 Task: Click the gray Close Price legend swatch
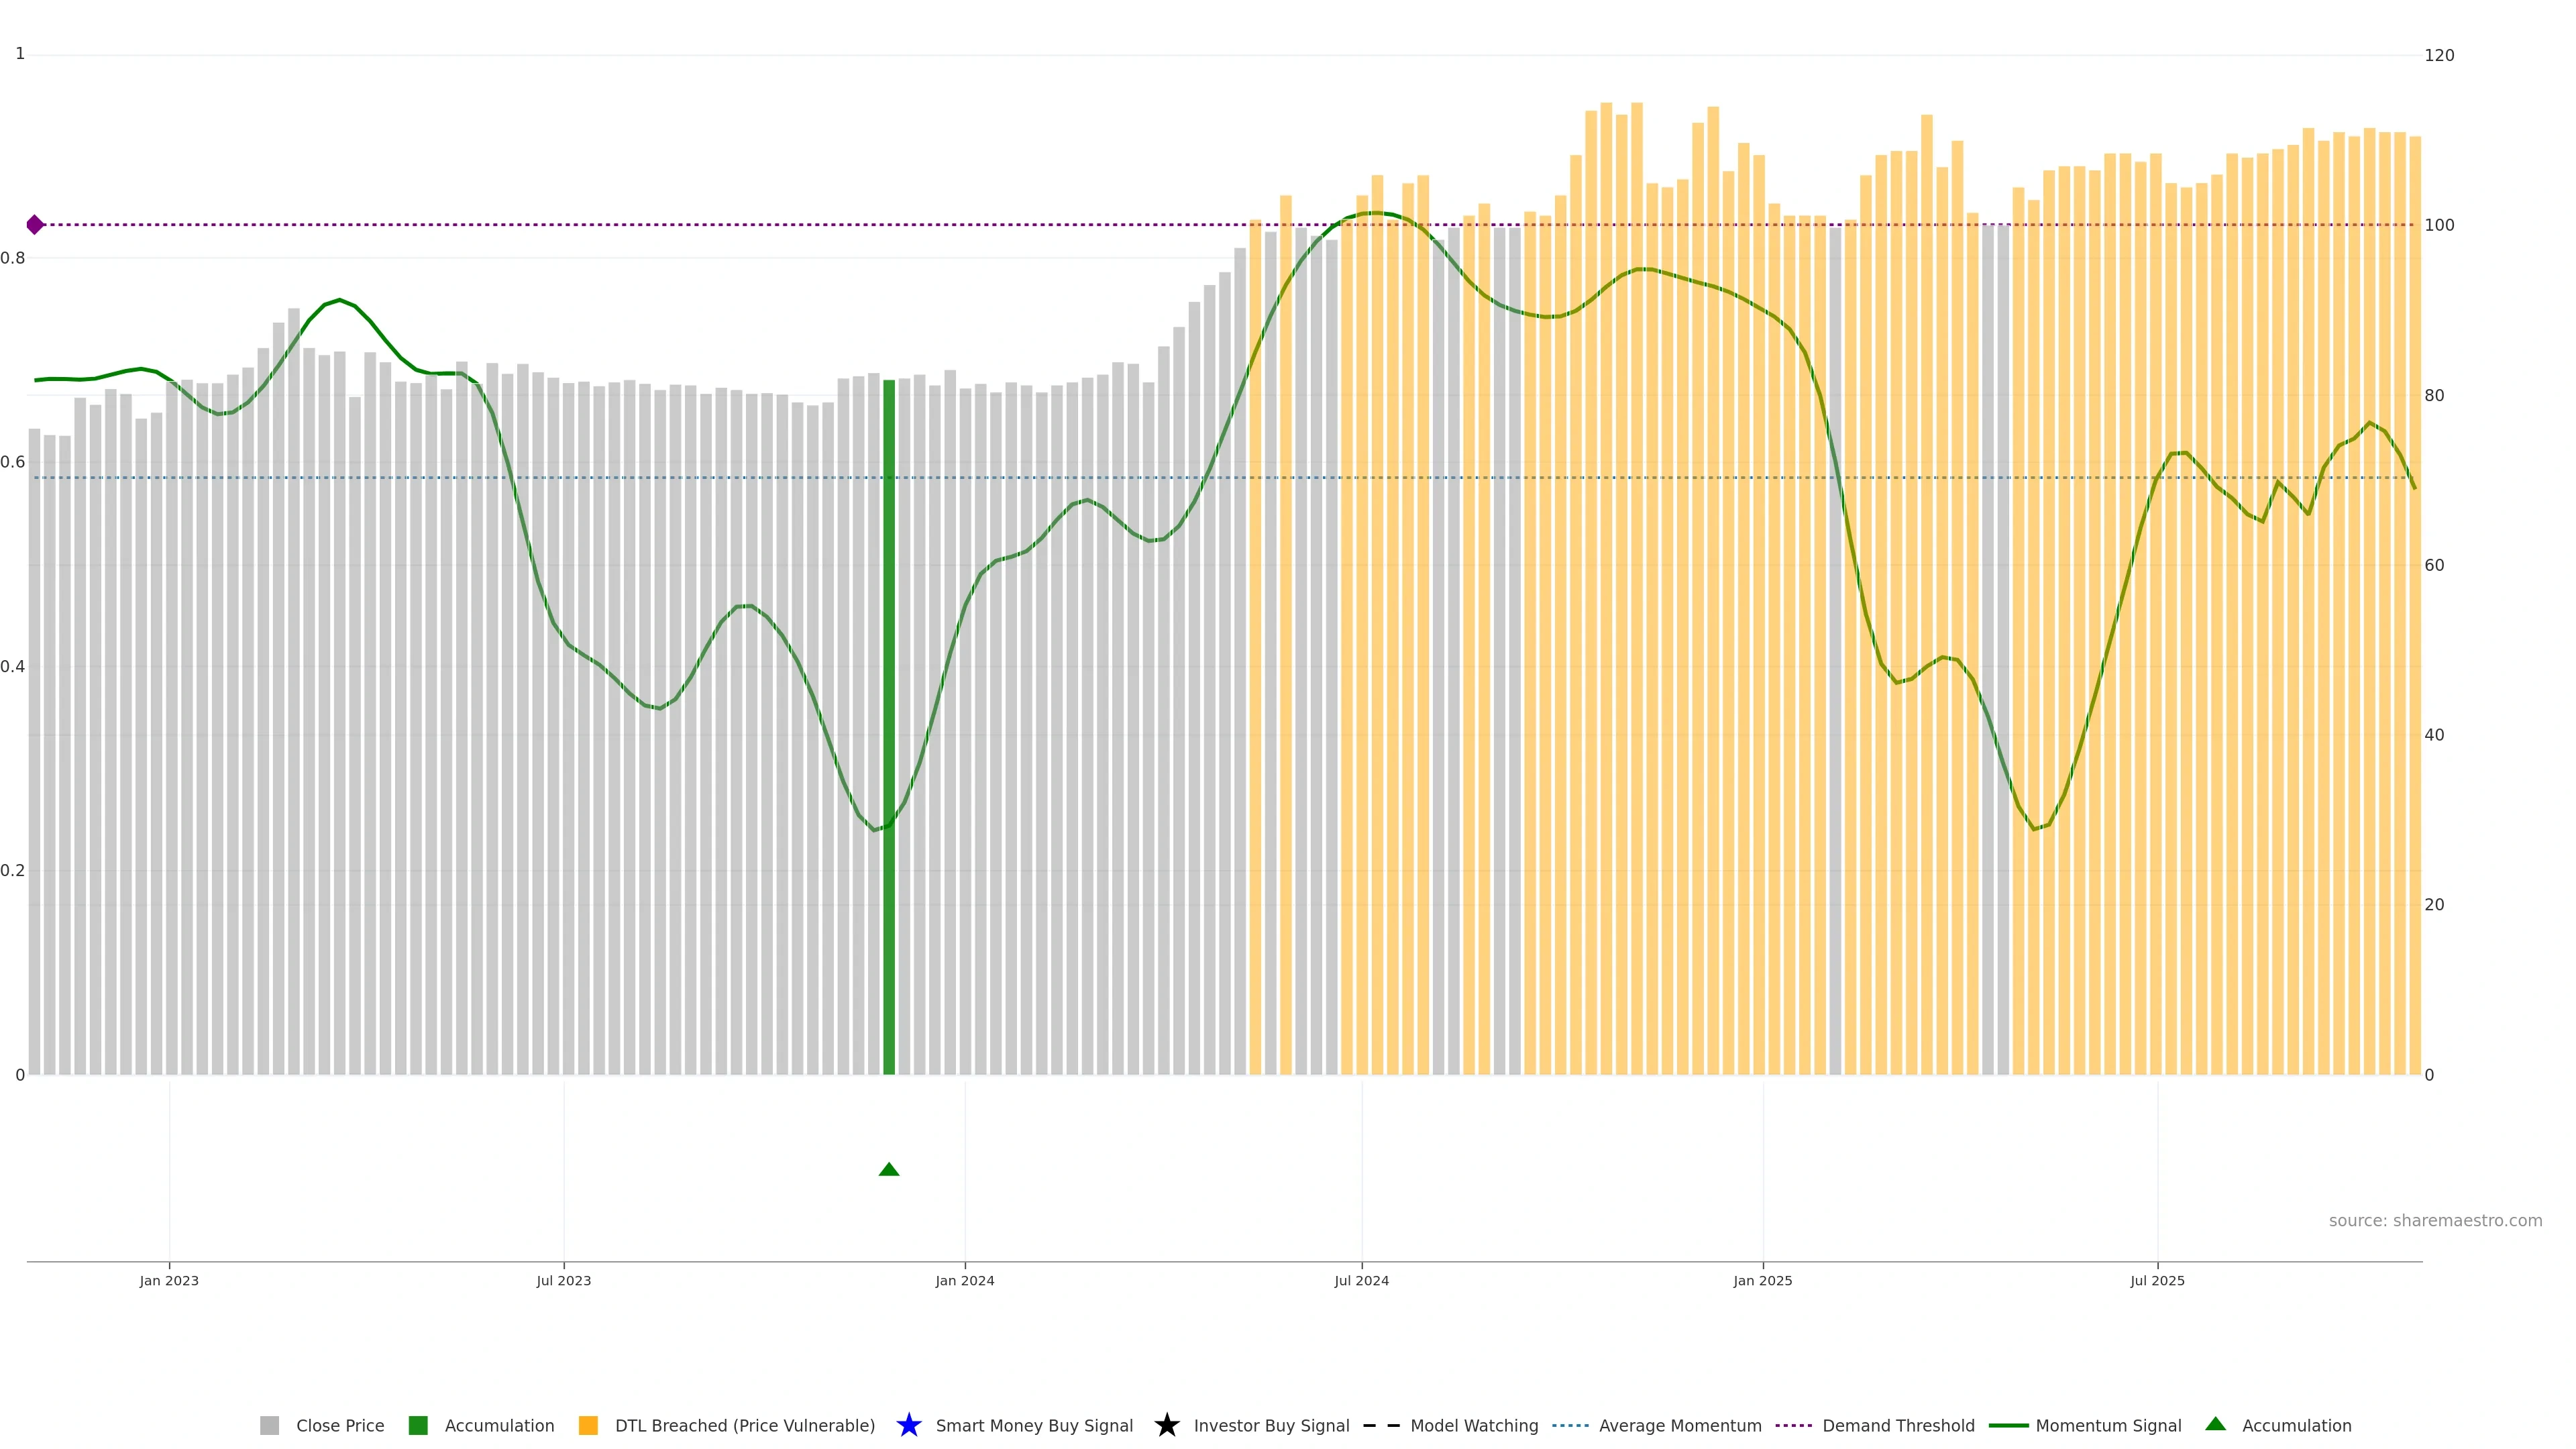(x=269, y=1425)
